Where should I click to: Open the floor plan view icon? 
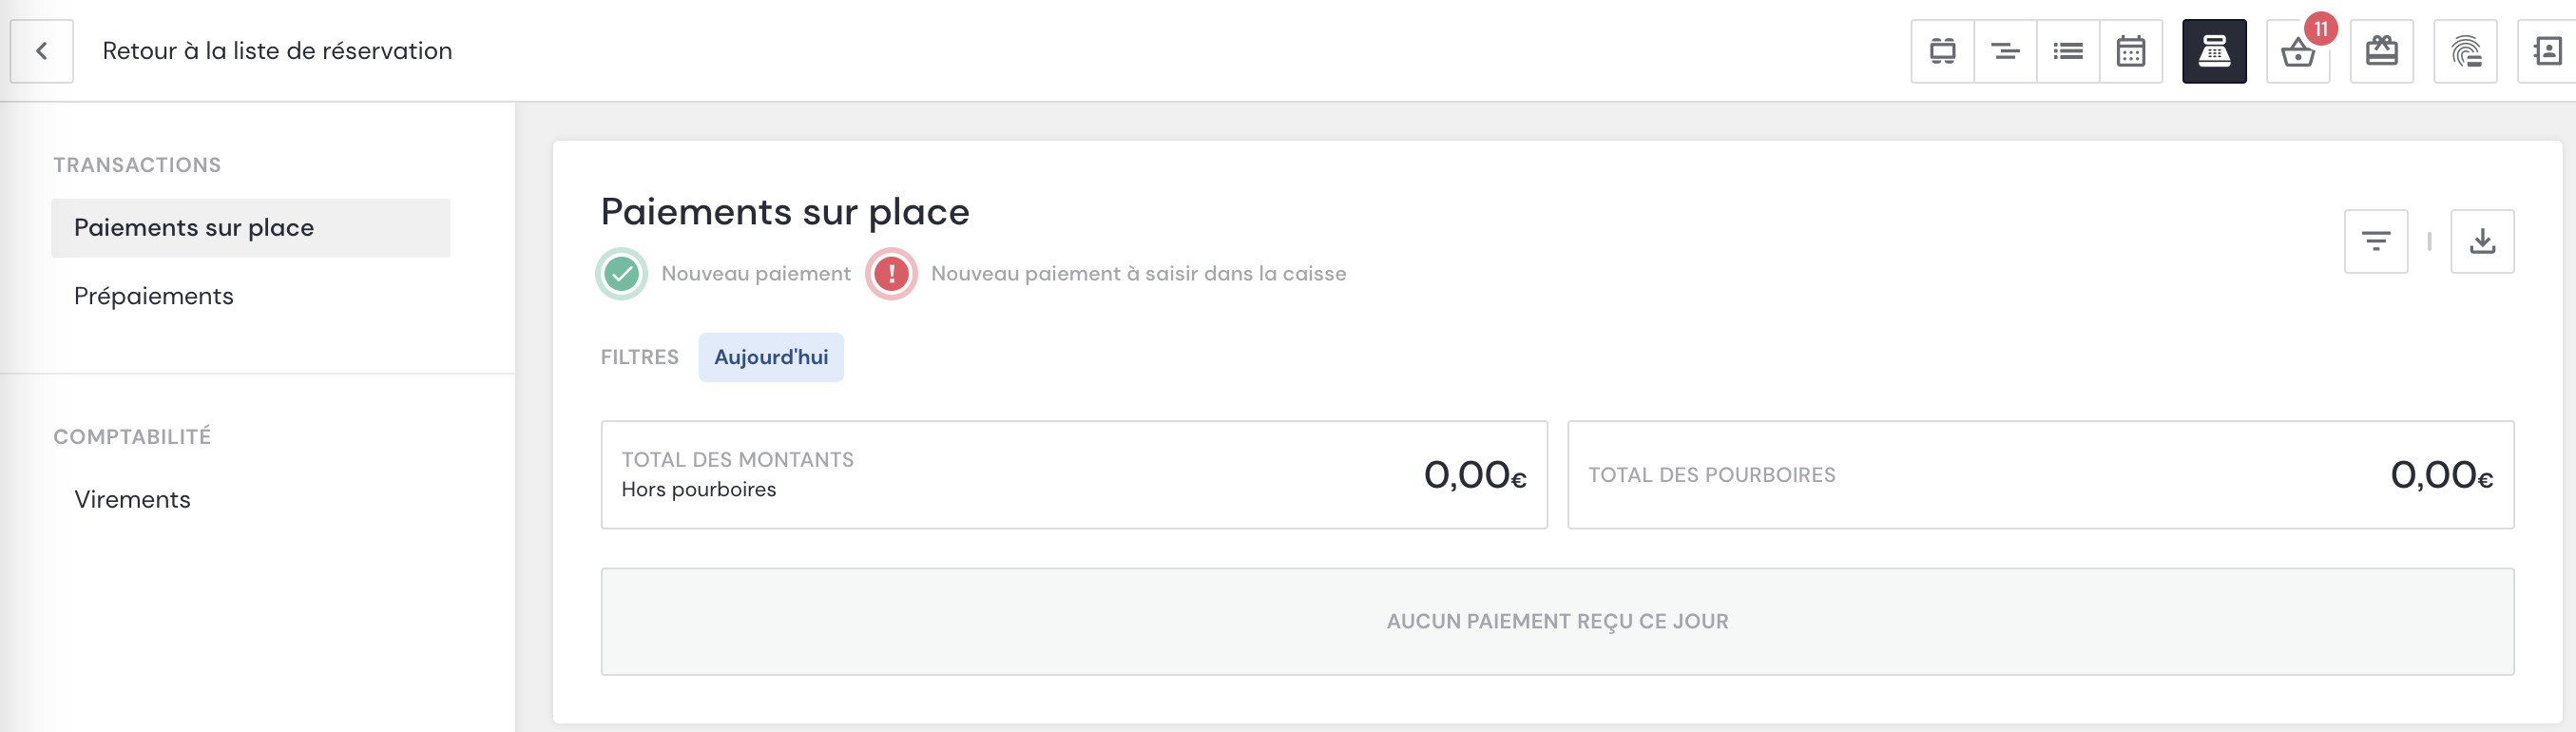tap(1942, 51)
